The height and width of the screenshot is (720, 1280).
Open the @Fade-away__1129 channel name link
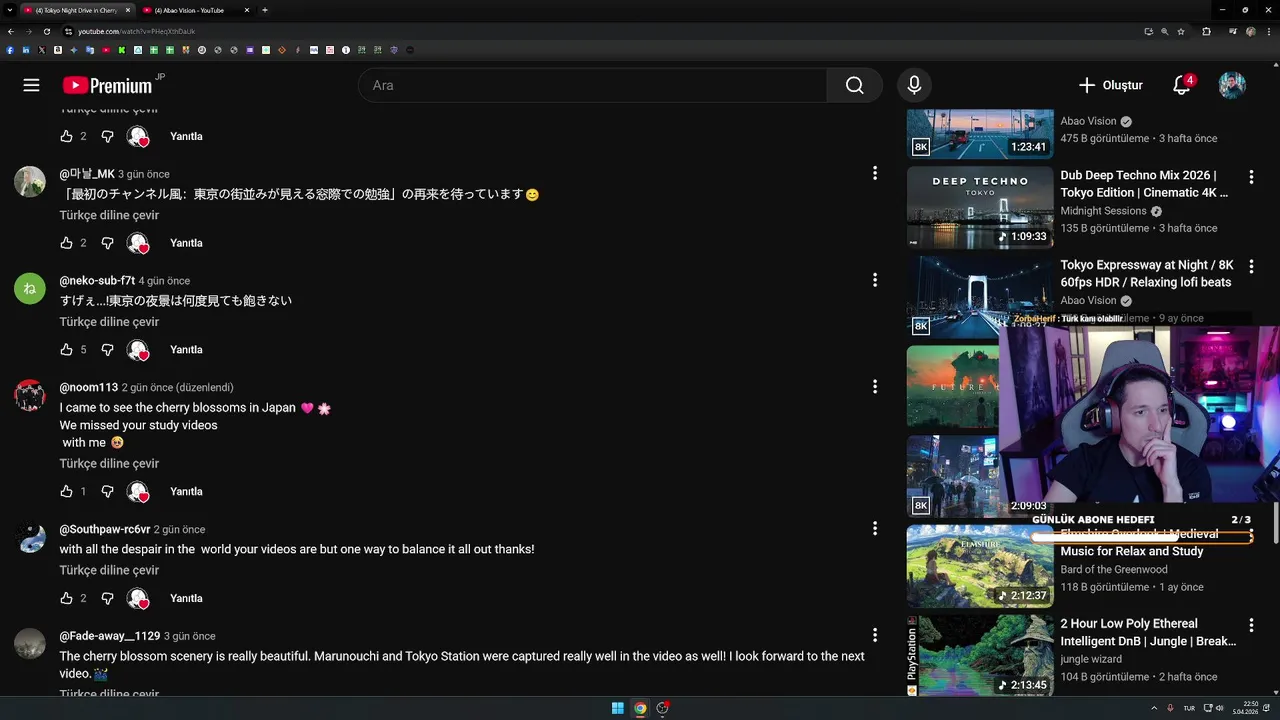pyautogui.click(x=109, y=636)
